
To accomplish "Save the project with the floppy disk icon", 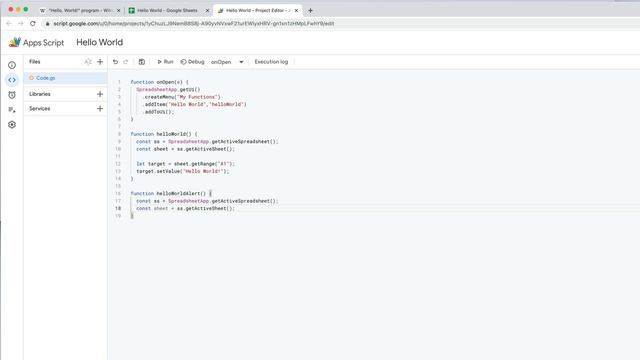I will pyautogui.click(x=142, y=62).
